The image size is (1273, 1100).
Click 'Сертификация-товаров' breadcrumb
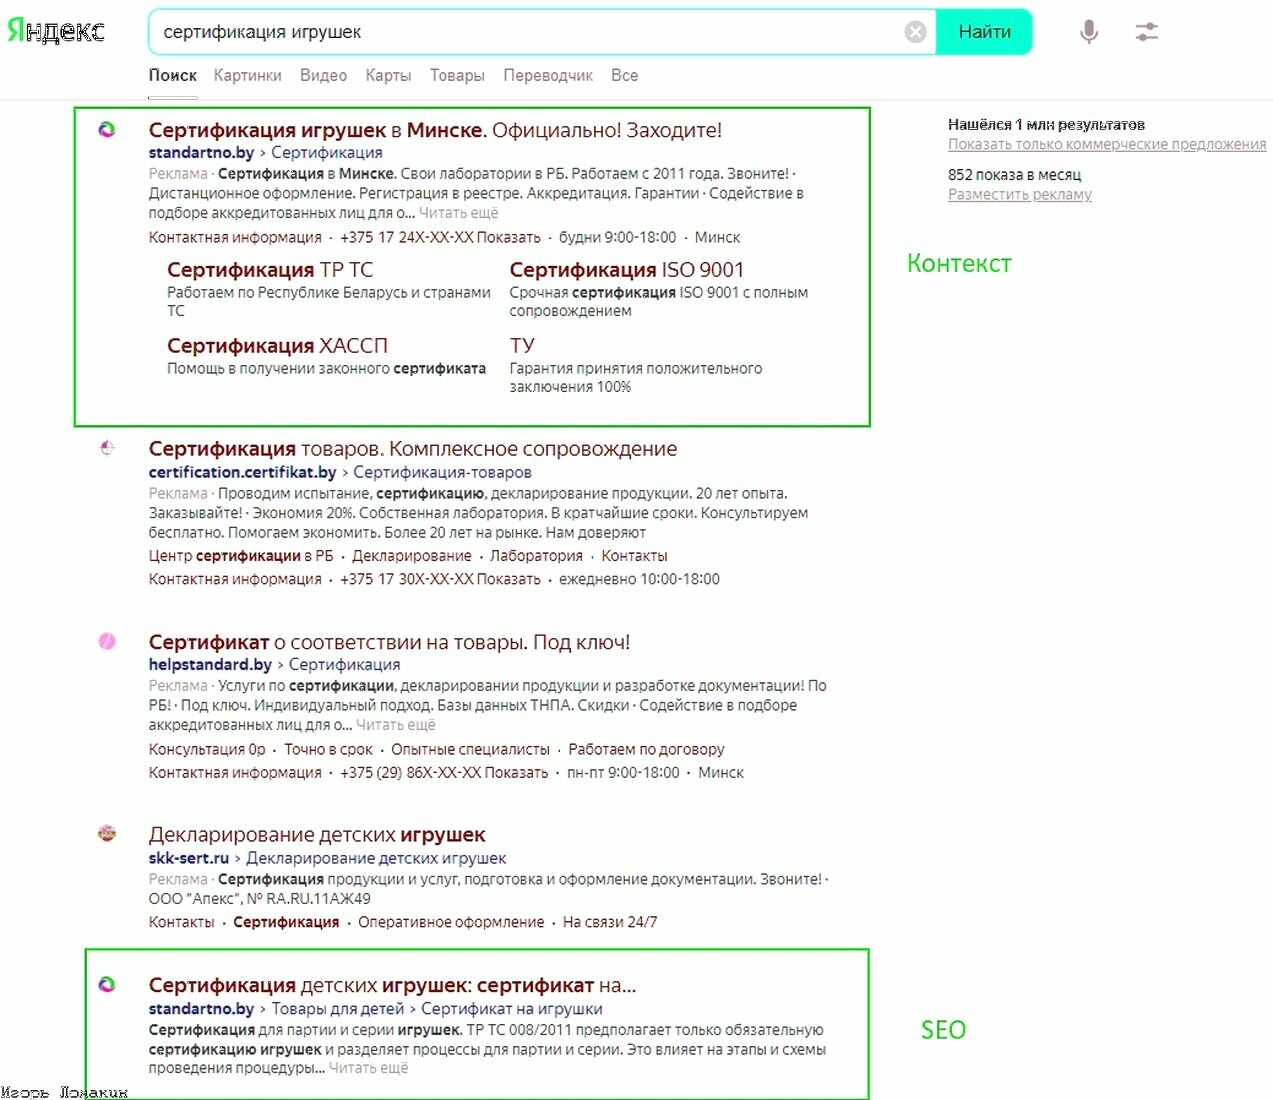(442, 472)
